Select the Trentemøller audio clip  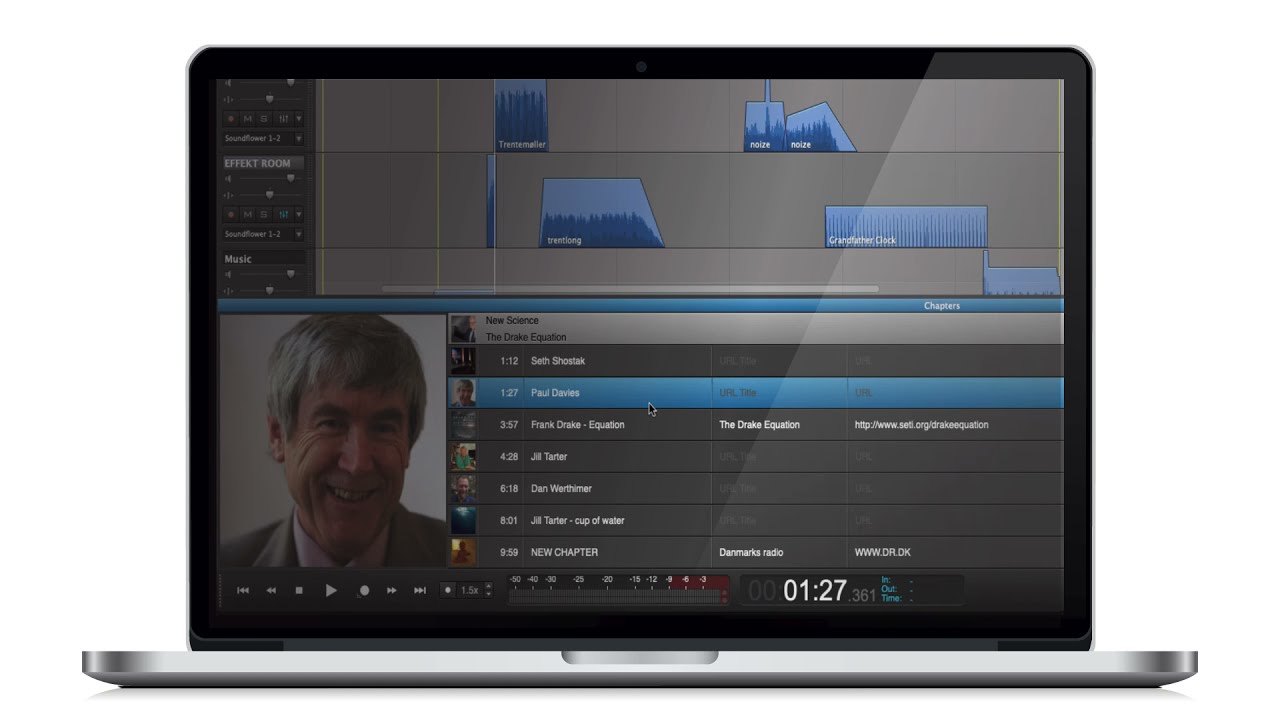(x=521, y=116)
